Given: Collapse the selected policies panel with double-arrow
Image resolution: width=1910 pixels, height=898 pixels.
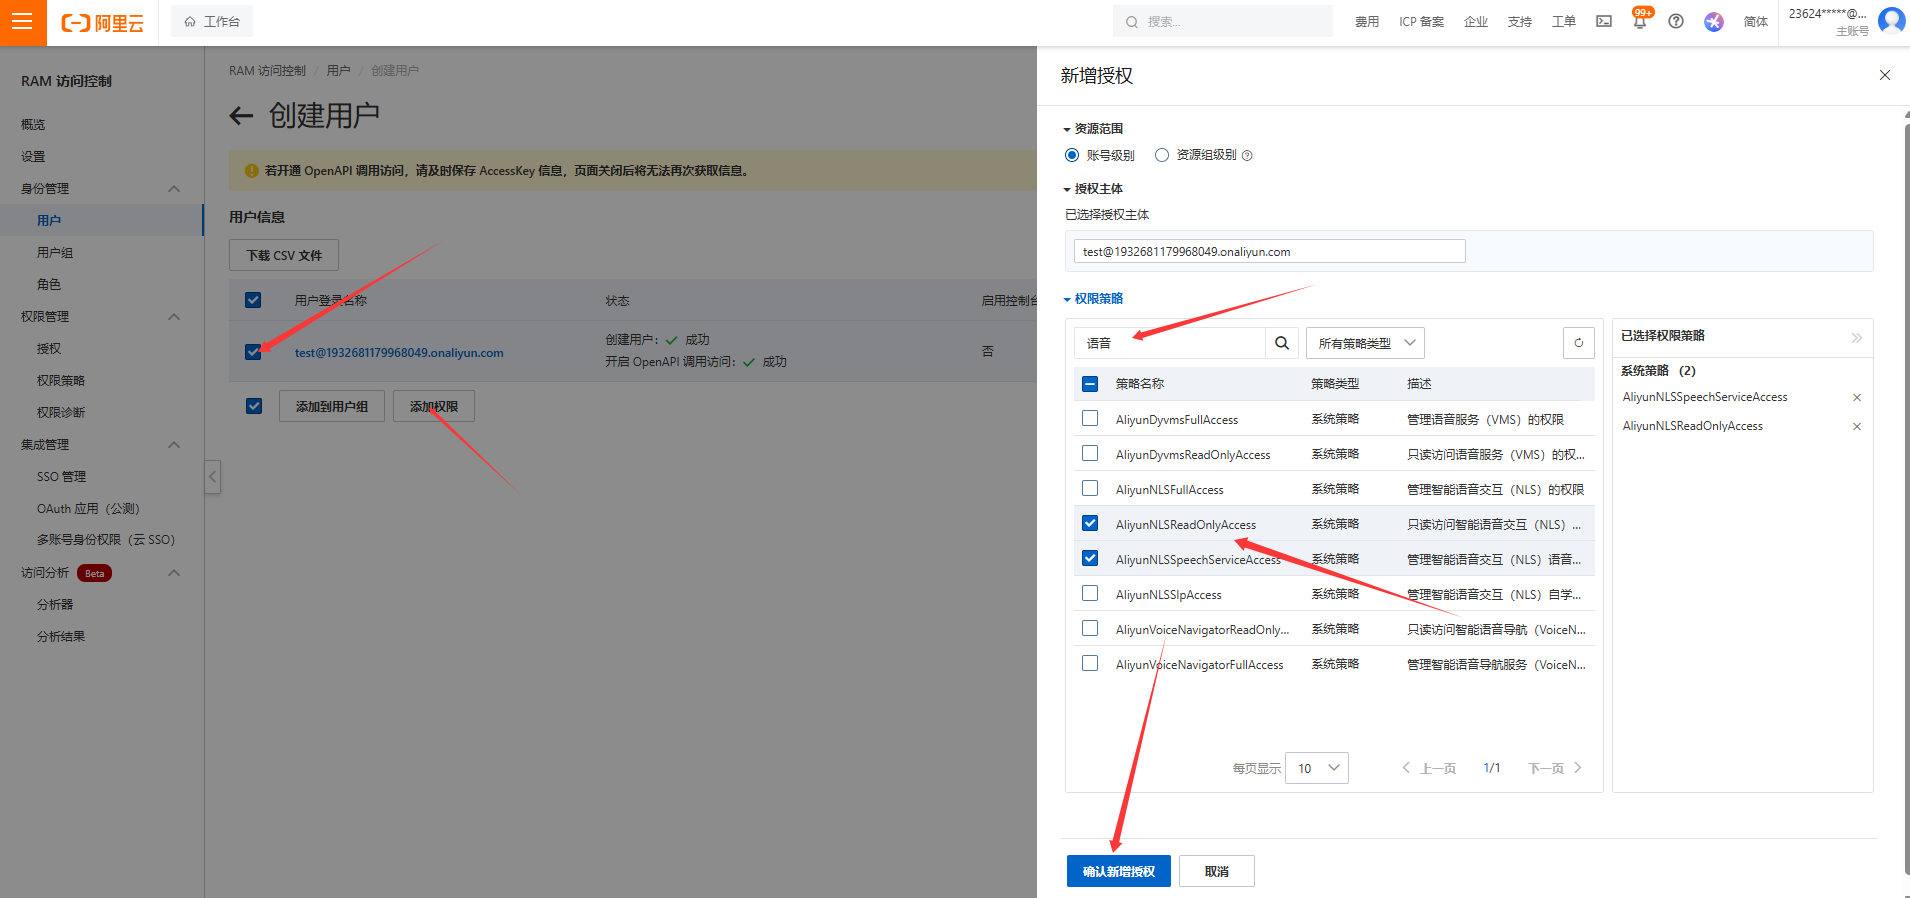Looking at the screenshot, I should 1856,338.
